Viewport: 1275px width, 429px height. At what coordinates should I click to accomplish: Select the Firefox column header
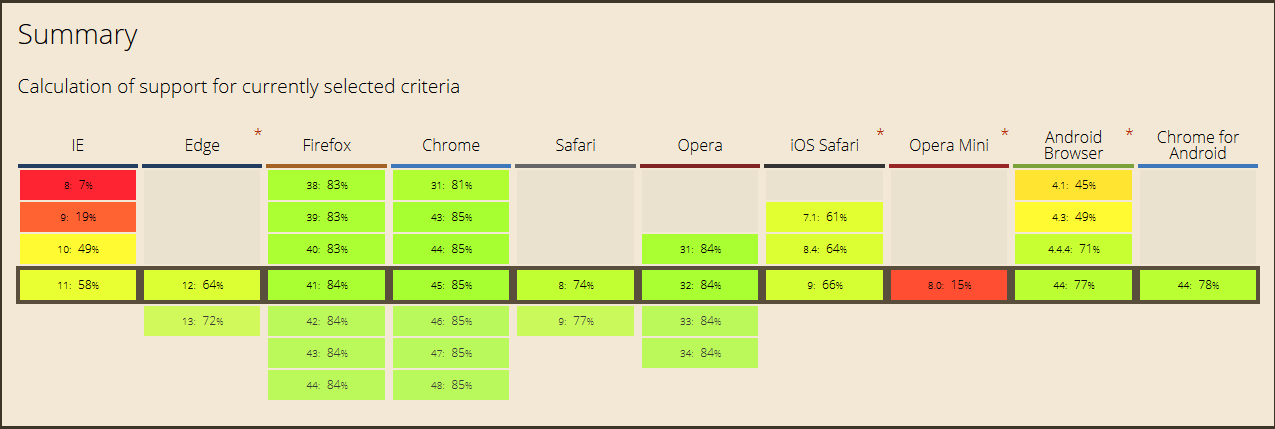326,146
